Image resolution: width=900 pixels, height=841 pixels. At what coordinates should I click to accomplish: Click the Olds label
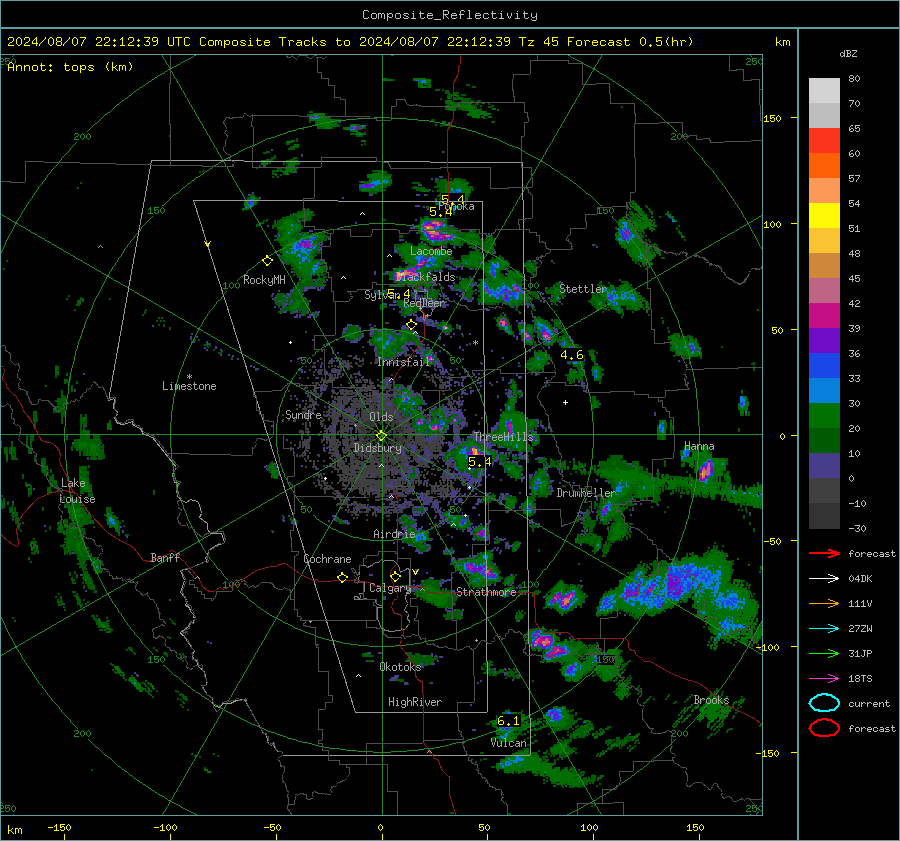381,417
